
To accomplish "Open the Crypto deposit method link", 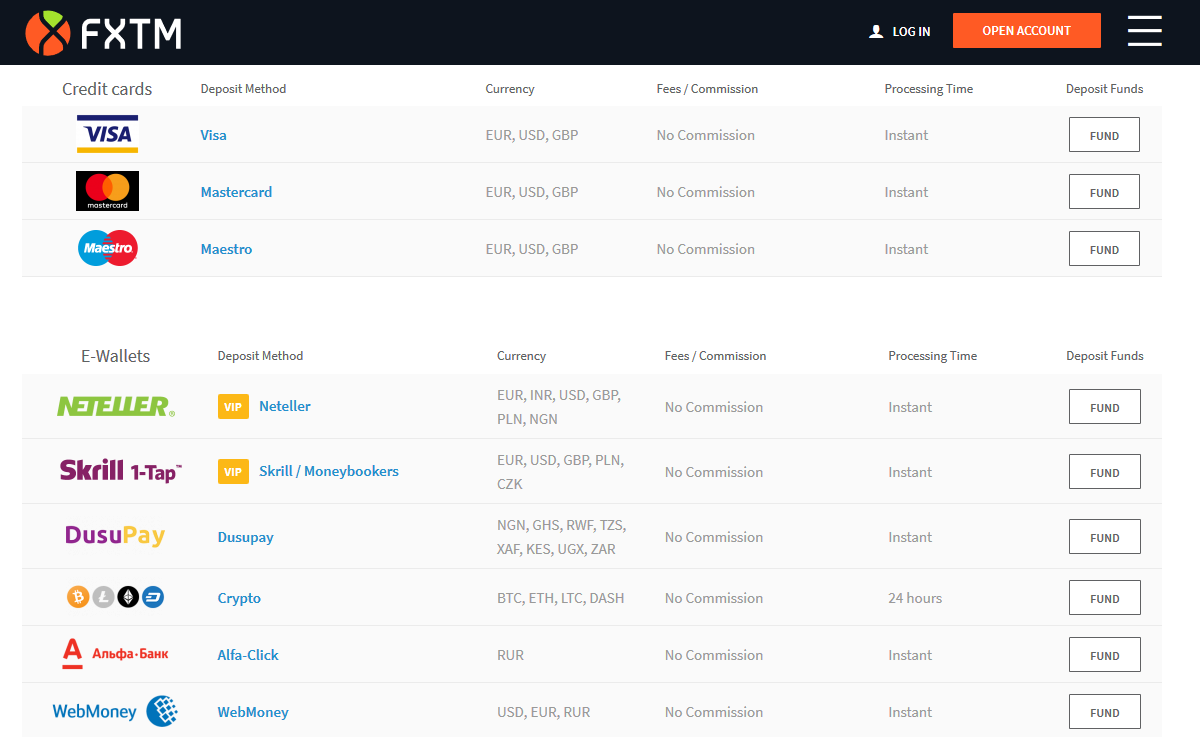I will coord(239,598).
